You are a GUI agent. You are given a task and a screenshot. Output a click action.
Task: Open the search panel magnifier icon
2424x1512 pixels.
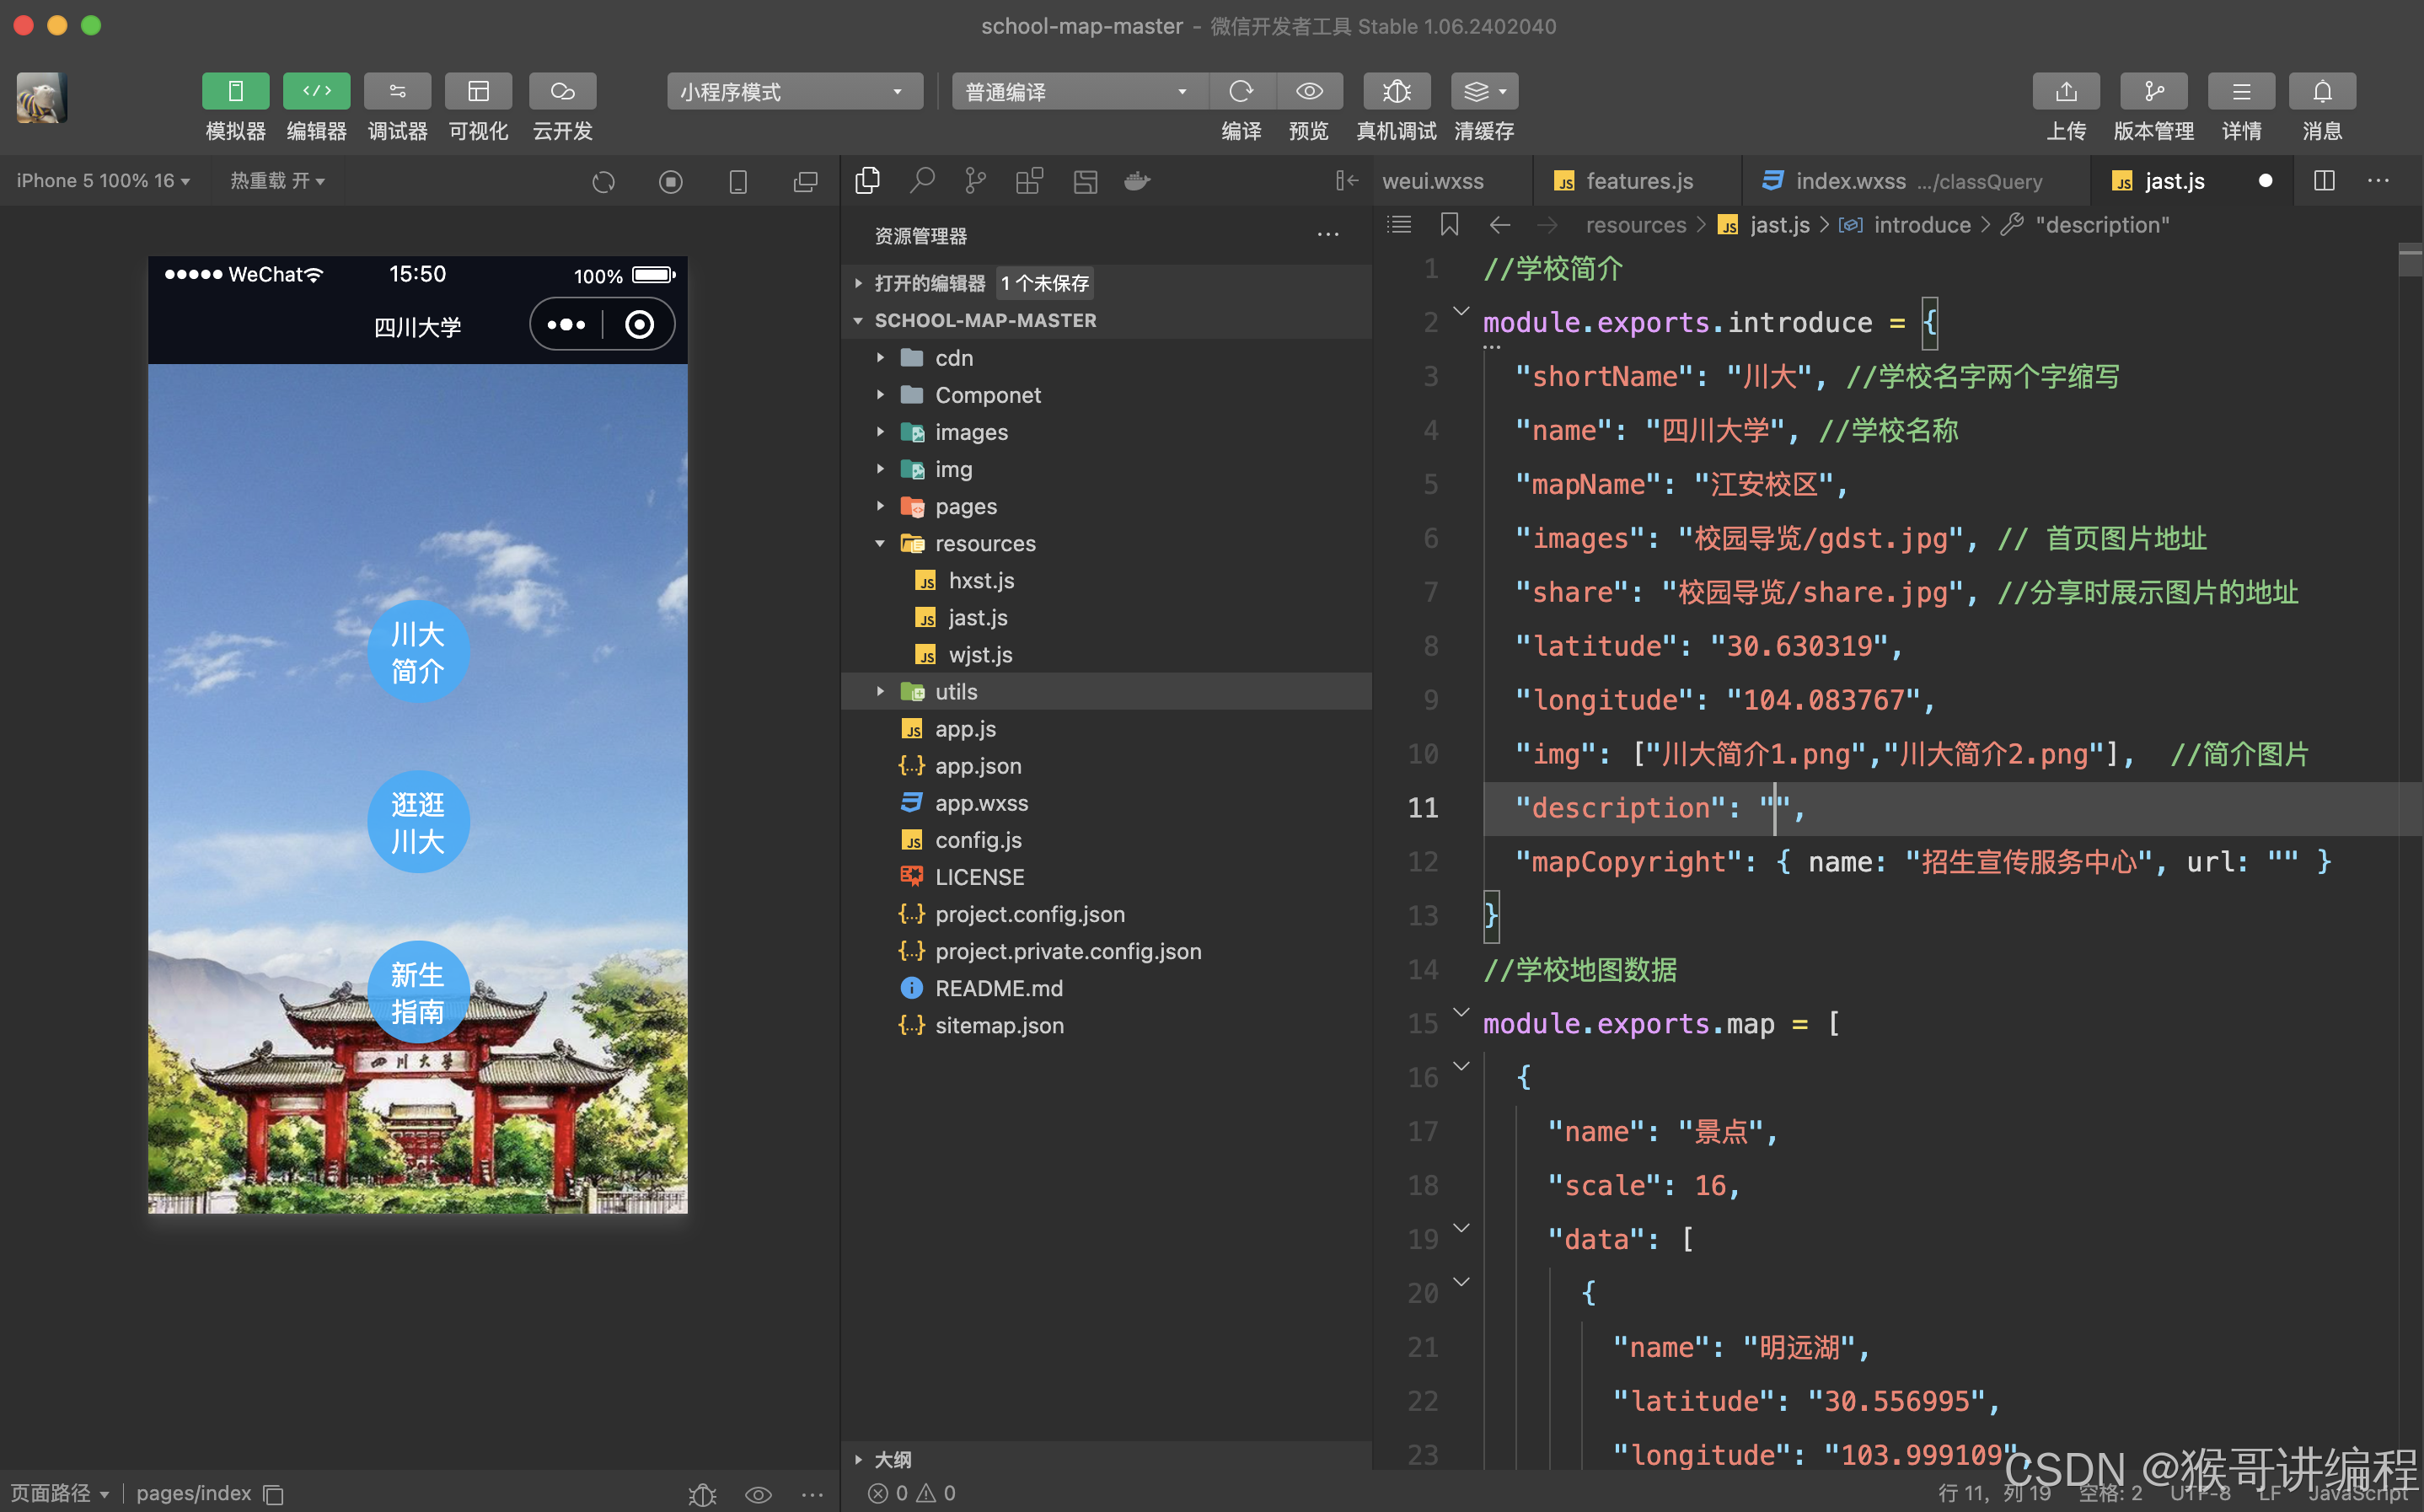point(922,181)
